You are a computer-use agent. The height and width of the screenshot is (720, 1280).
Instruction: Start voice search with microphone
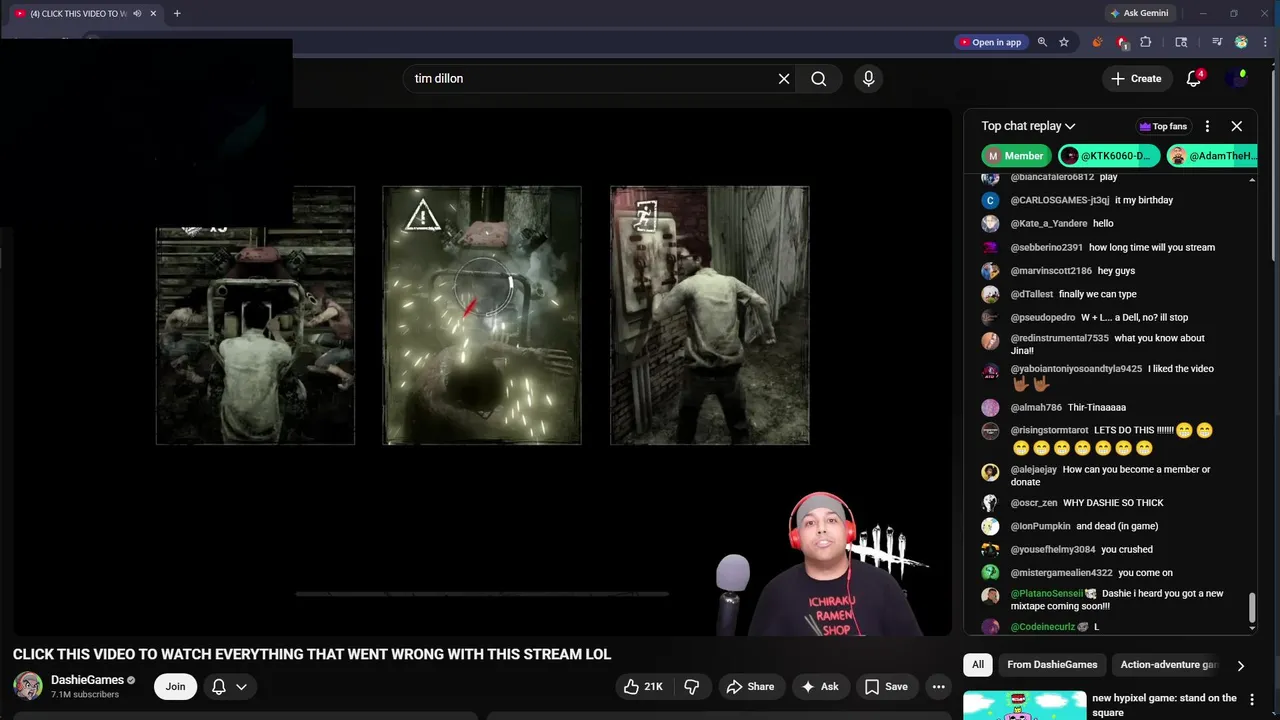click(868, 78)
